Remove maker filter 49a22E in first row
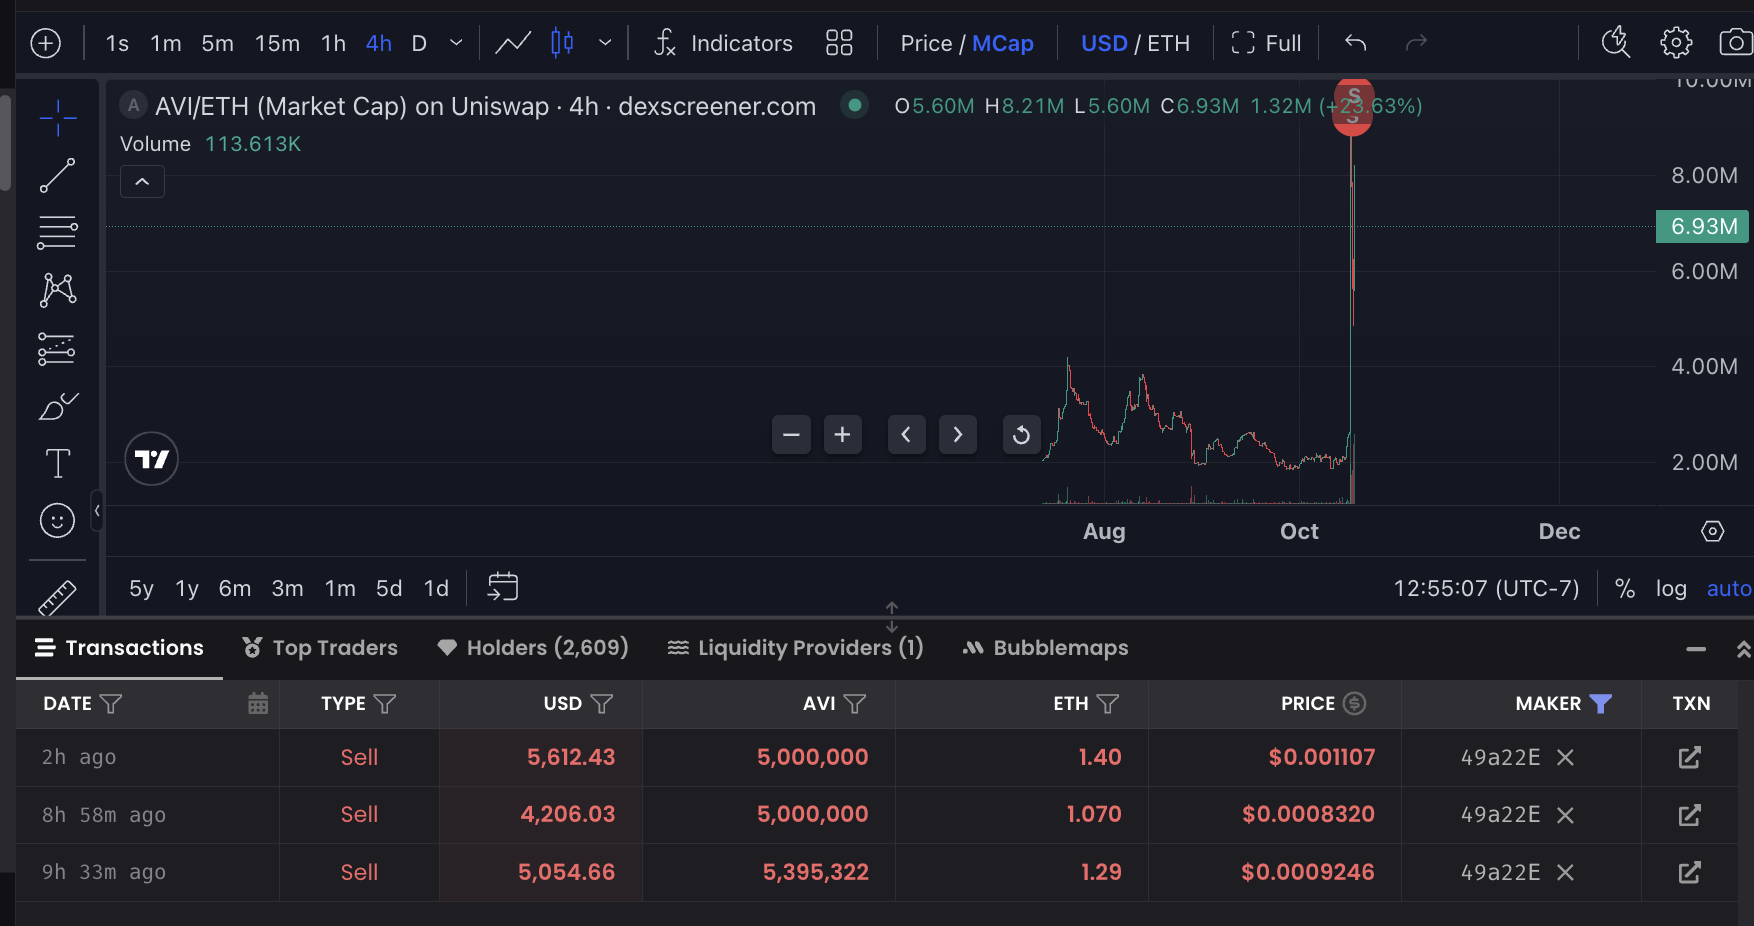 click(x=1565, y=758)
